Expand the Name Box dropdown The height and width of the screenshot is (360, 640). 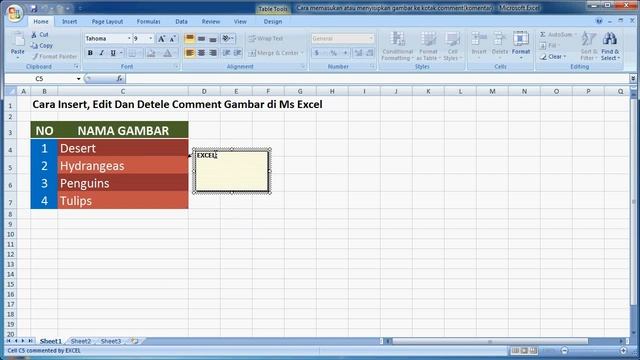pos(78,78)
